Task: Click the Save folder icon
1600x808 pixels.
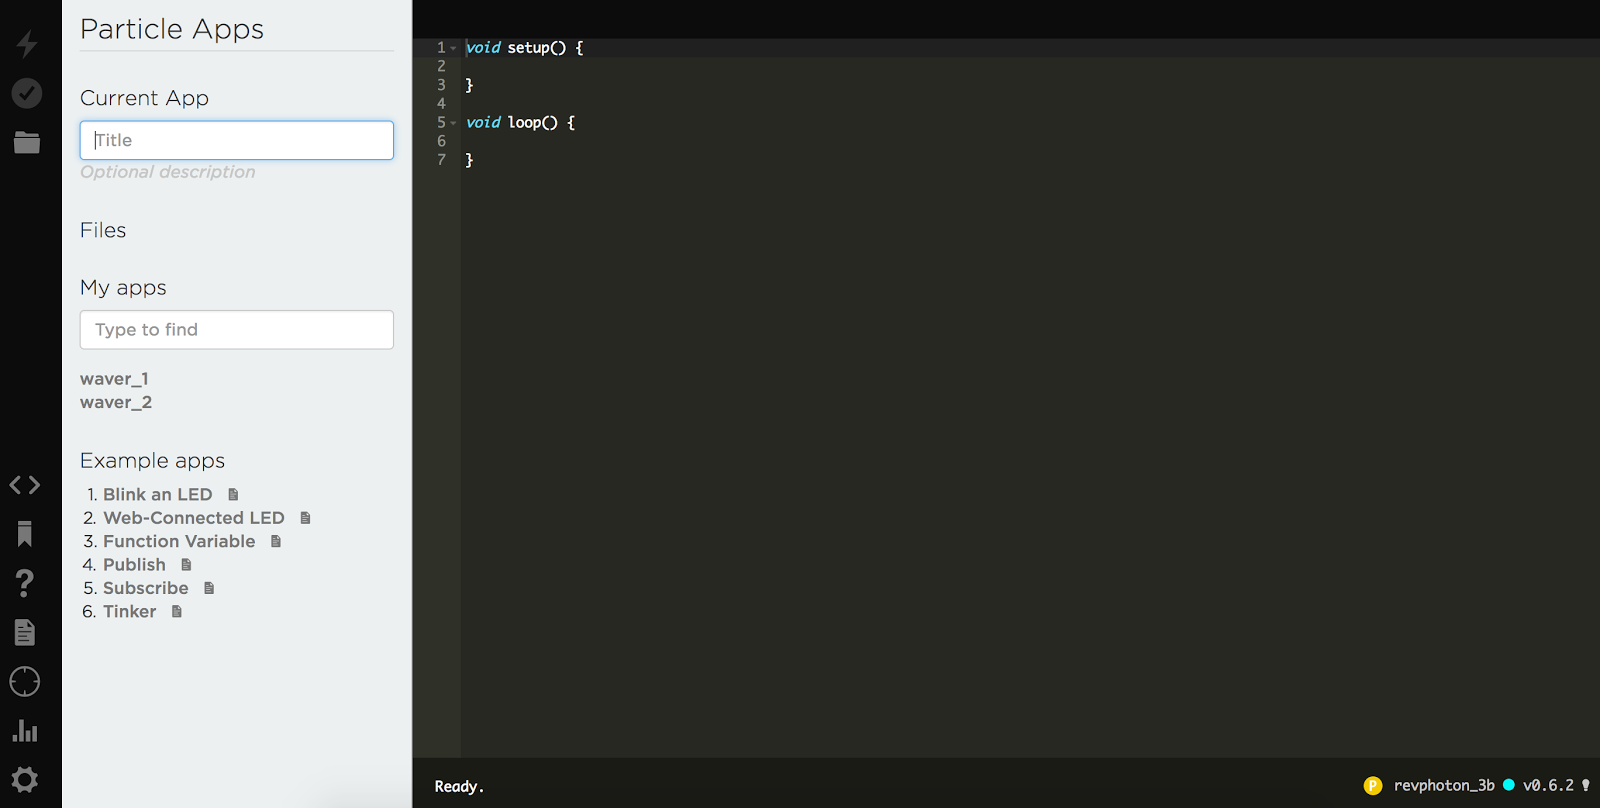Action: [27, 142]
